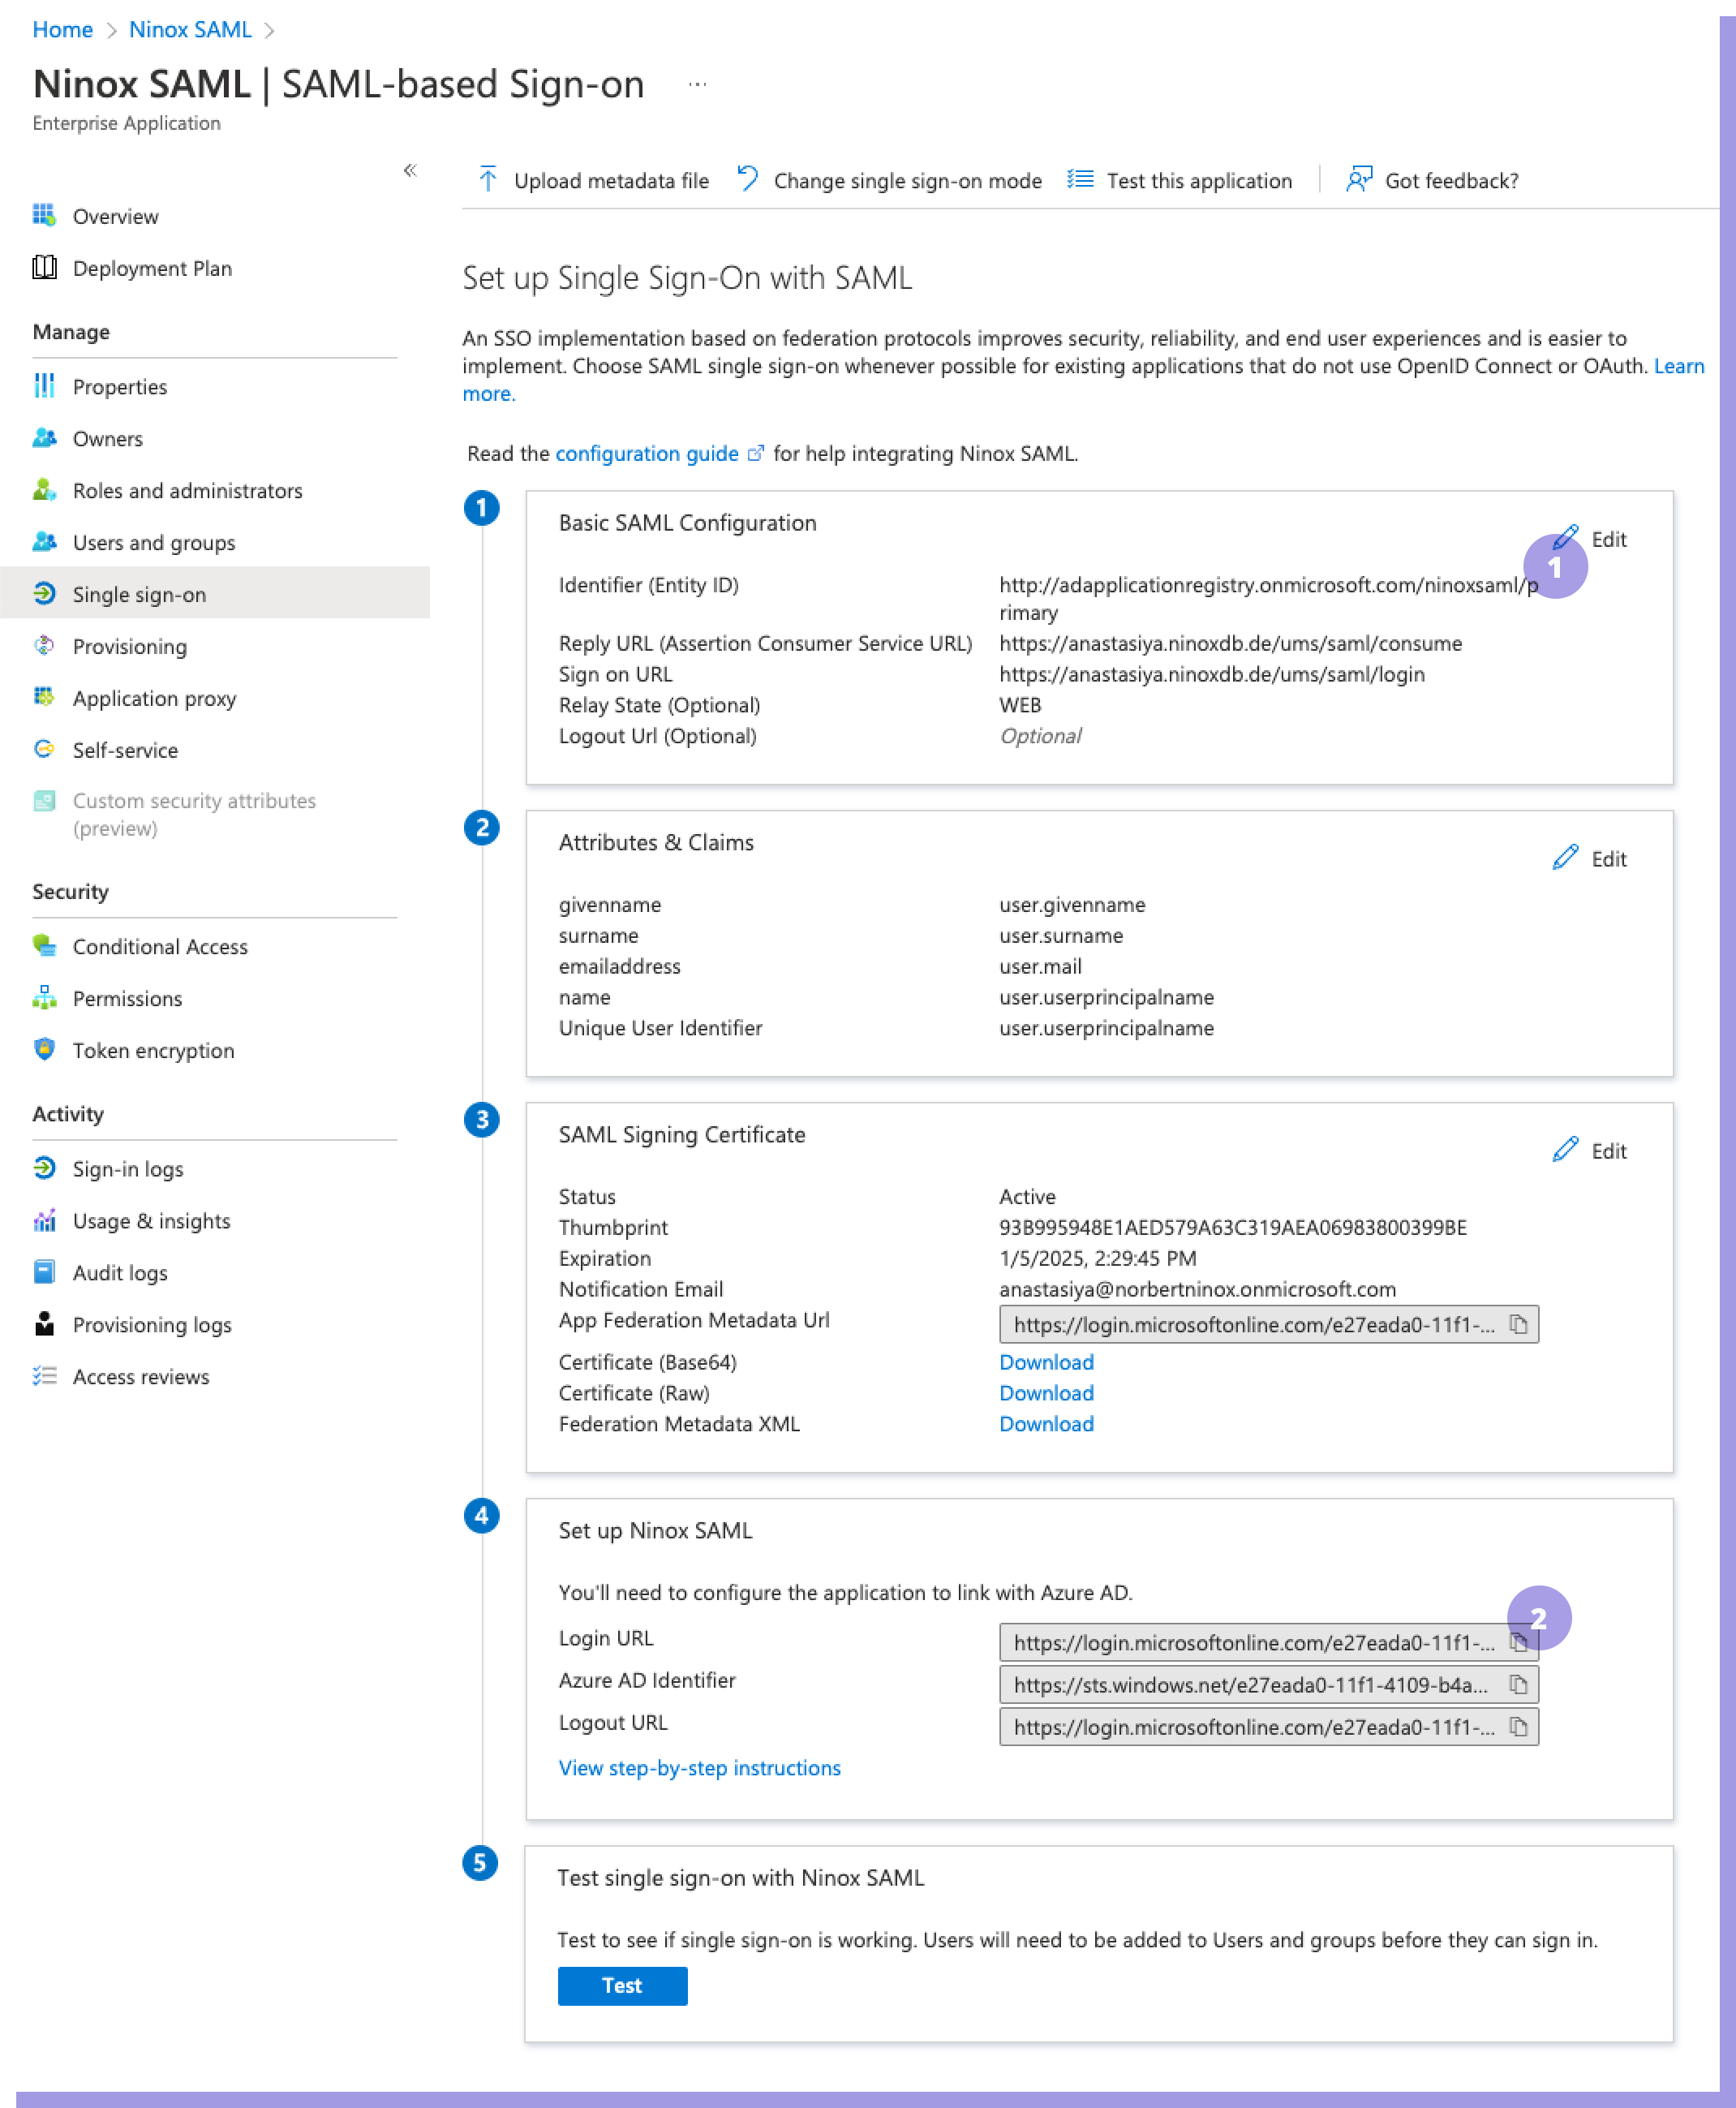
Task: Download the Certificate (Raw)
Action: click(1046, 1392)
